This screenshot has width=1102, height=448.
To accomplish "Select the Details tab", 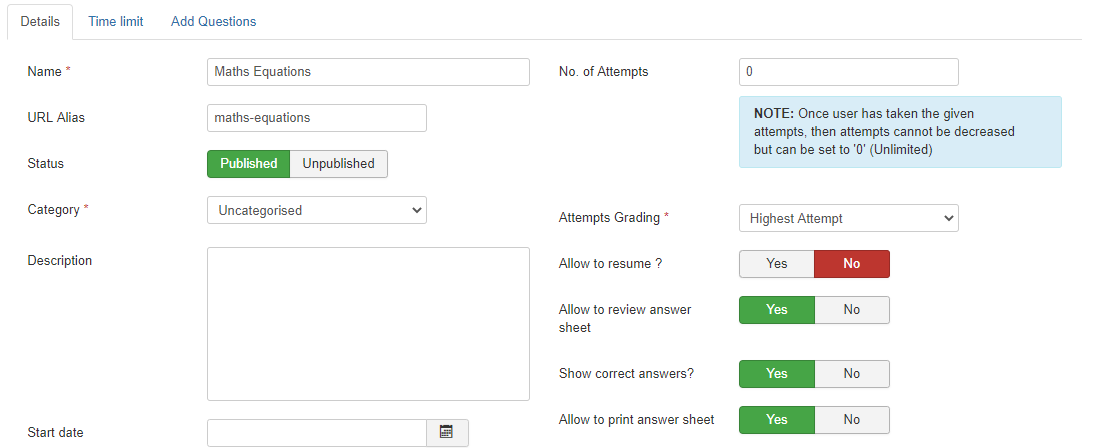I will click(x=40, y=21).
